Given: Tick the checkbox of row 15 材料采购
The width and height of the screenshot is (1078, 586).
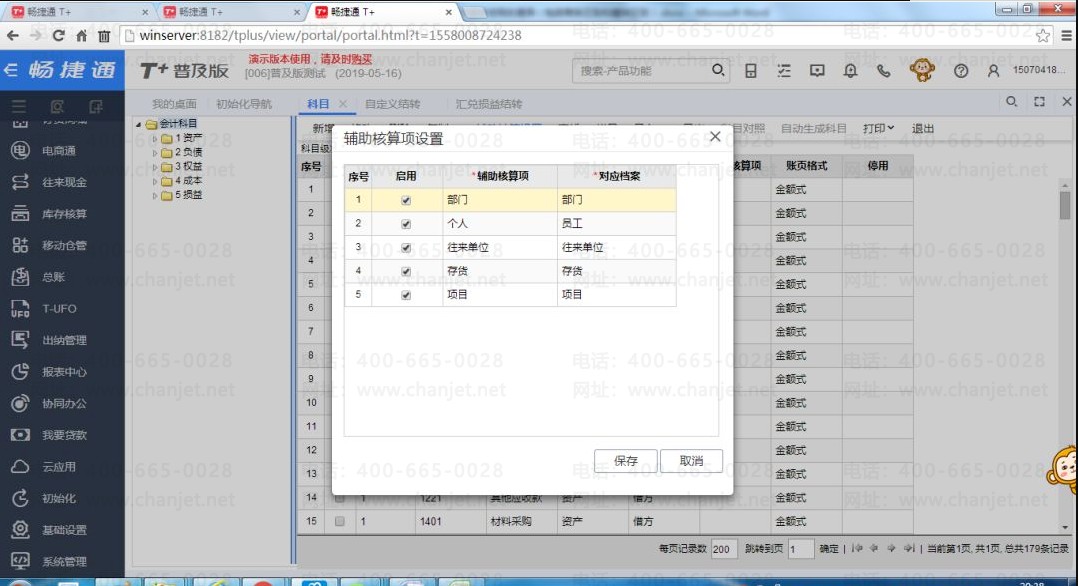Looking at the screenshot, I should click(340, 521).
